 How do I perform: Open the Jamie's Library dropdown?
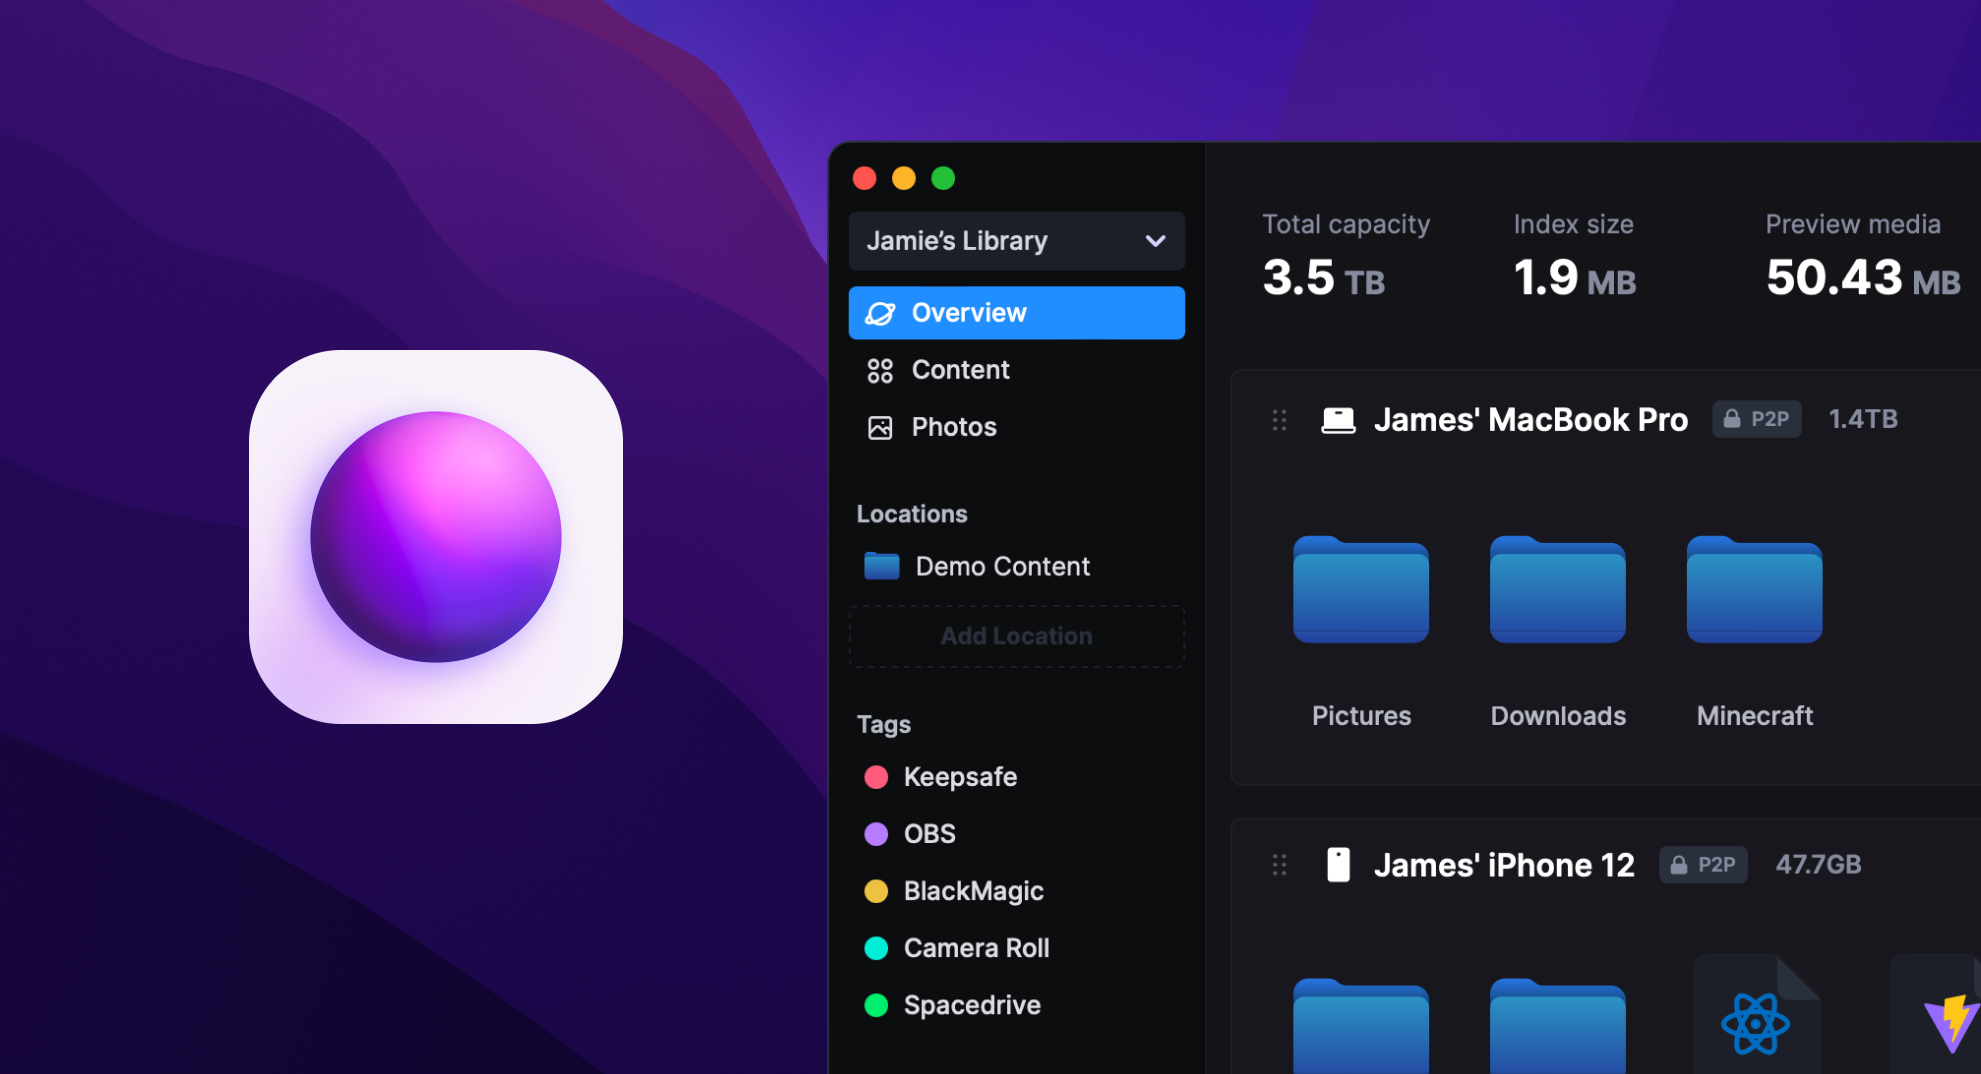[x=1016, y=241]
